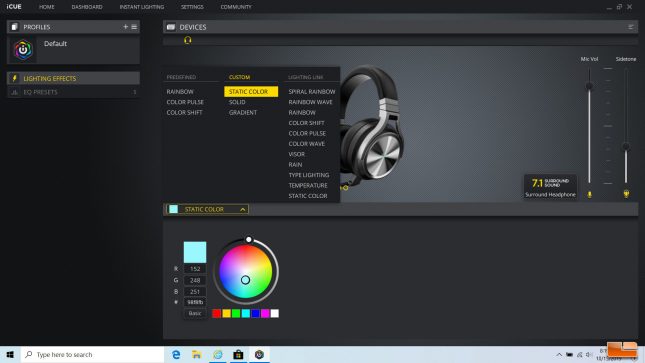The width and height of the screenshot is (645, 363).
Task: Open the profiles hamburger menu
Action: point(134,27)
